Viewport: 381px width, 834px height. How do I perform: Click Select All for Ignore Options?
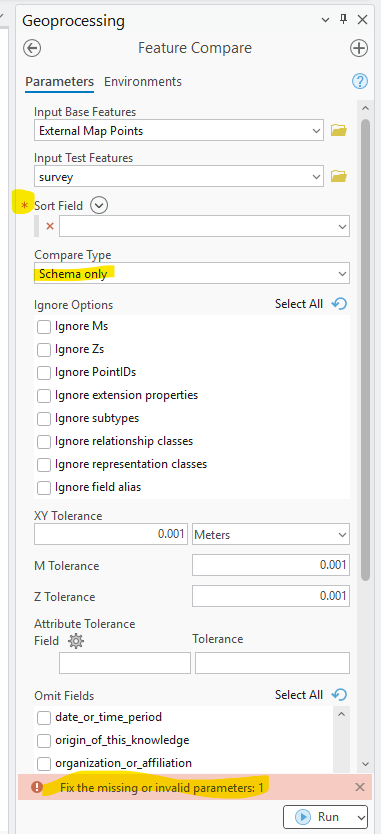[299, 304]
